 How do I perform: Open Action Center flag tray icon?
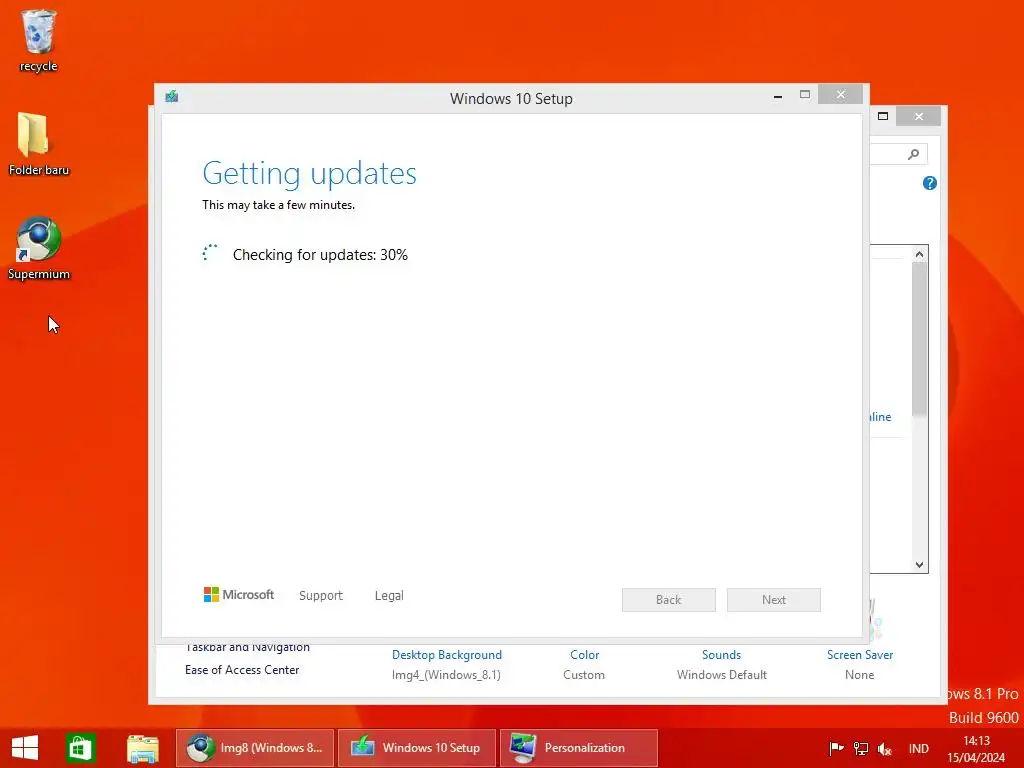pos(836,748)
